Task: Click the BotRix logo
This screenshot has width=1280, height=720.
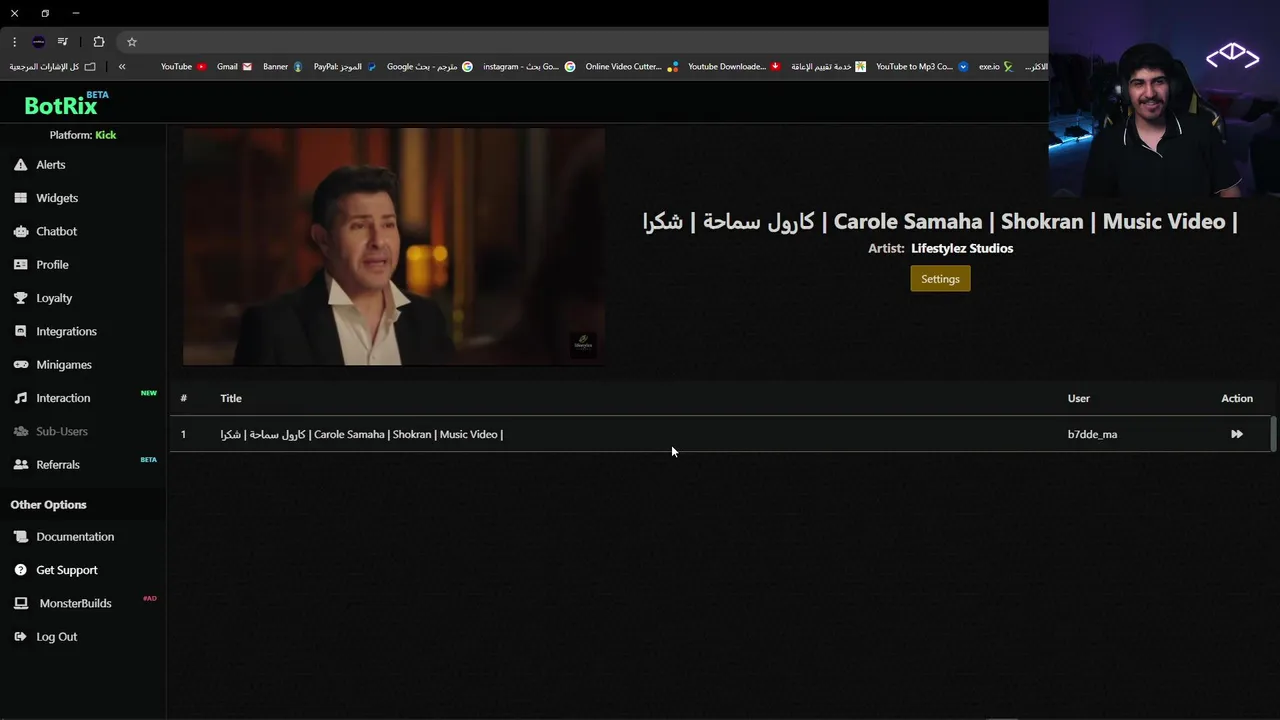Action: tap(61, 105)
